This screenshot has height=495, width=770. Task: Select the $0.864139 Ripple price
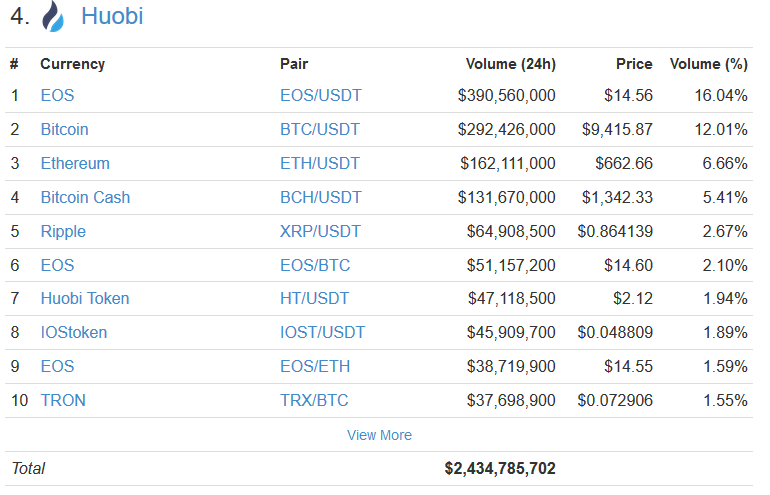[615, 231]
